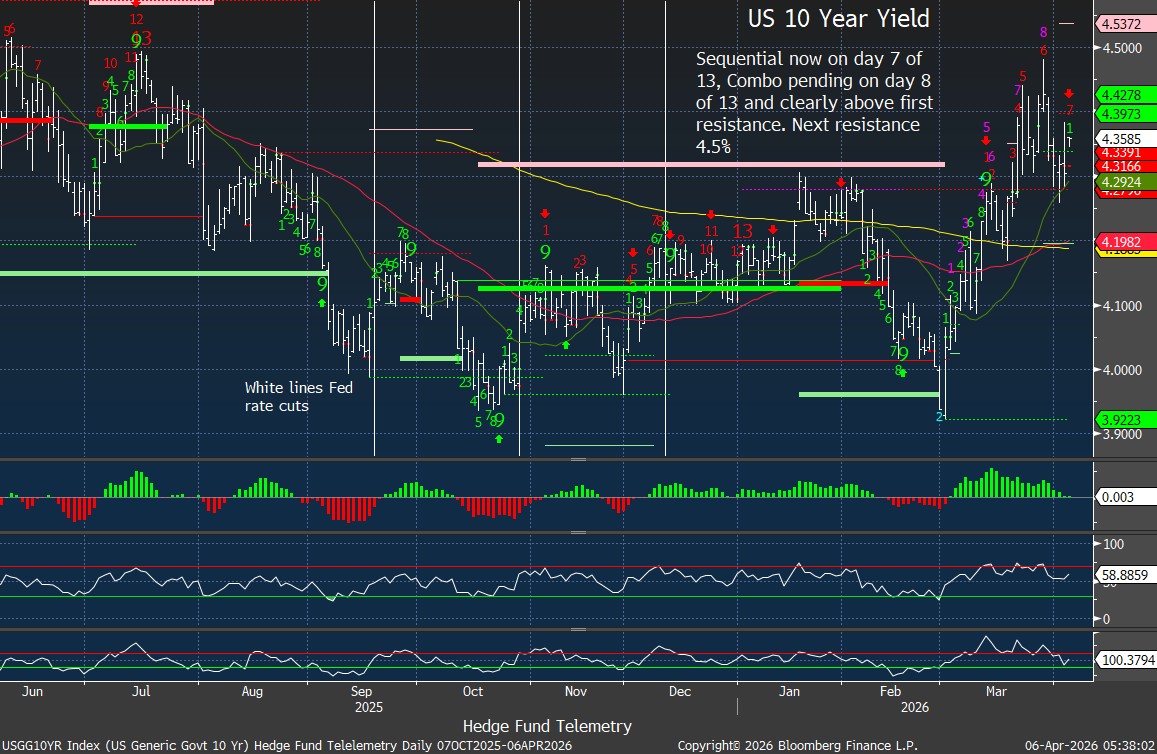Image resolution: width=1157 pixels, height=754 pixels.
Task: Grab divider handle between price chart and histogram
Action: pyautogui.click(x=578, y=459)
